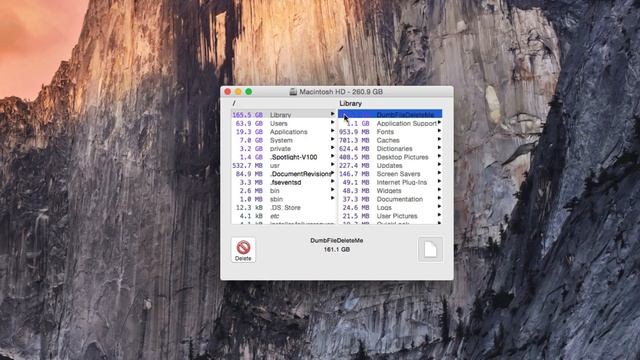Expand the Desktop Pictures folder arrow
The height and width of the screenshot is (360, 640).
pyautogui.click(x=439, y=156)
